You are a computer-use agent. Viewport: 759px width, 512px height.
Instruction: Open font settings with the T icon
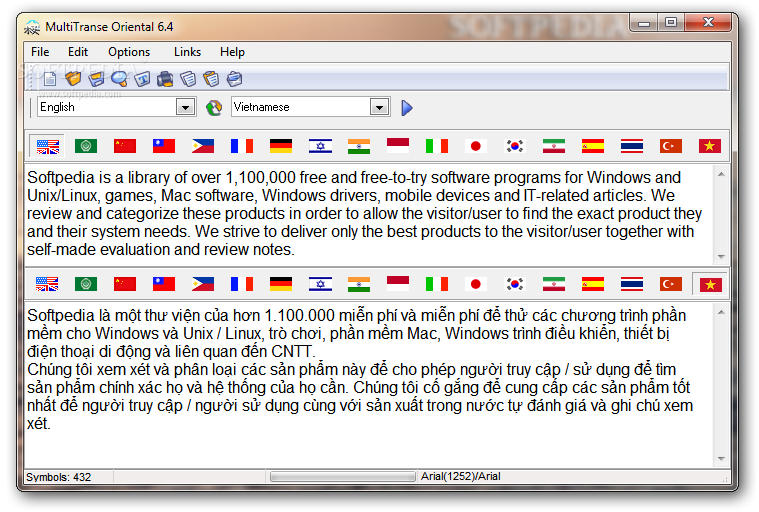[x=142, y=78]
